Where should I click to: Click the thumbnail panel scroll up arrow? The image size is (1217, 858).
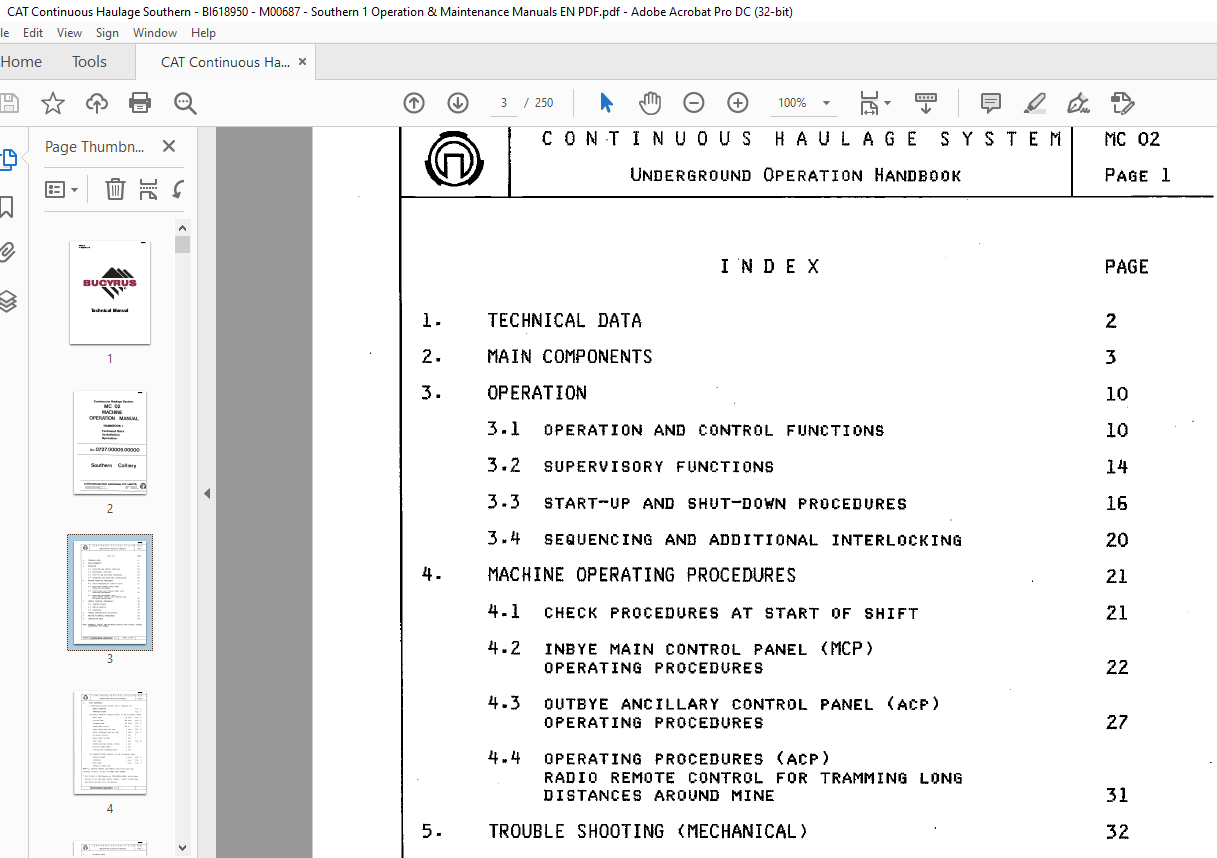coord(182,228)
